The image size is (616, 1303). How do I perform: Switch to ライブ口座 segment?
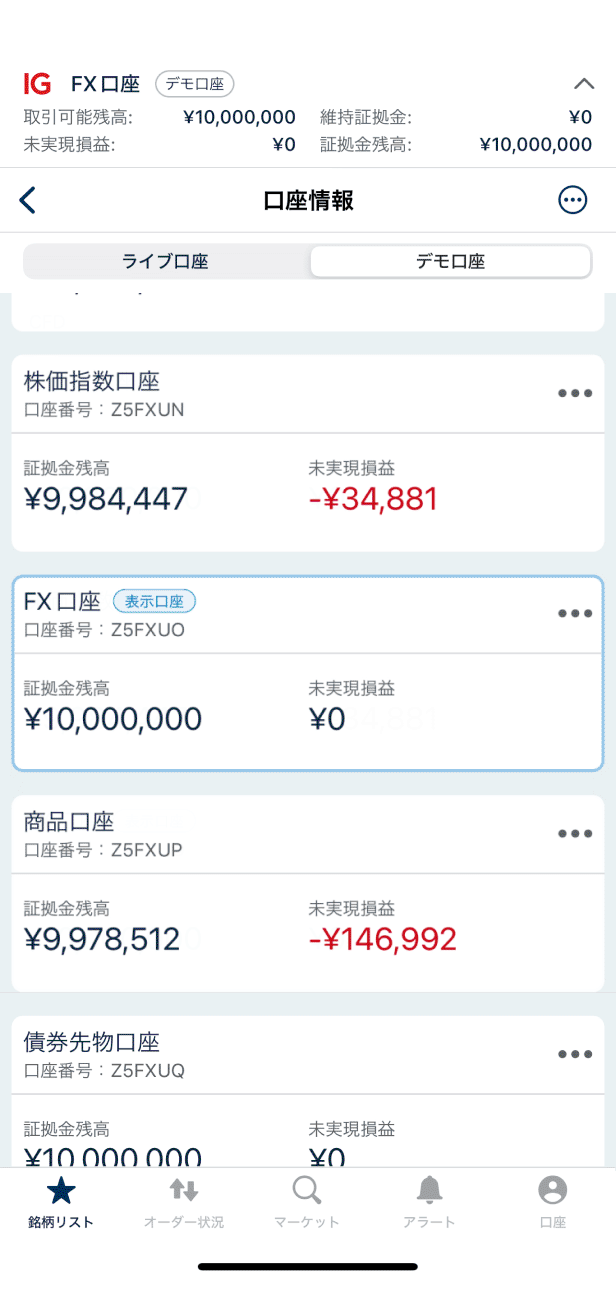pos(166,262)
